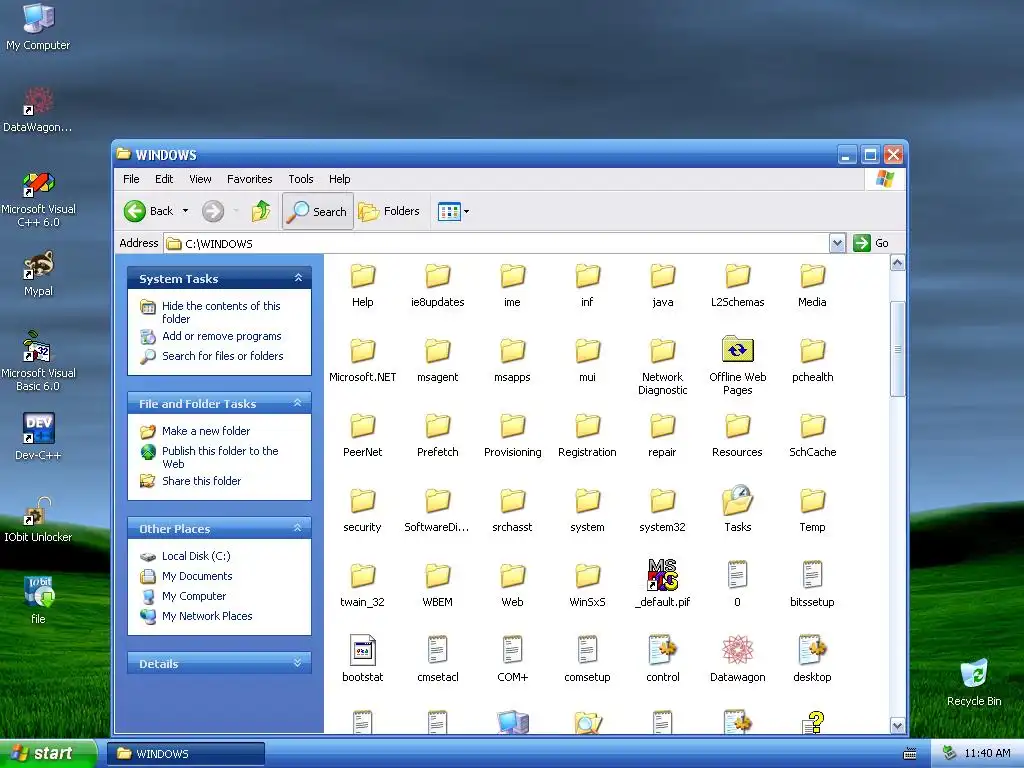The height and width of the screenshot is (768, 1024).
Task: Go up one folder level
Action: coord(261,211)
